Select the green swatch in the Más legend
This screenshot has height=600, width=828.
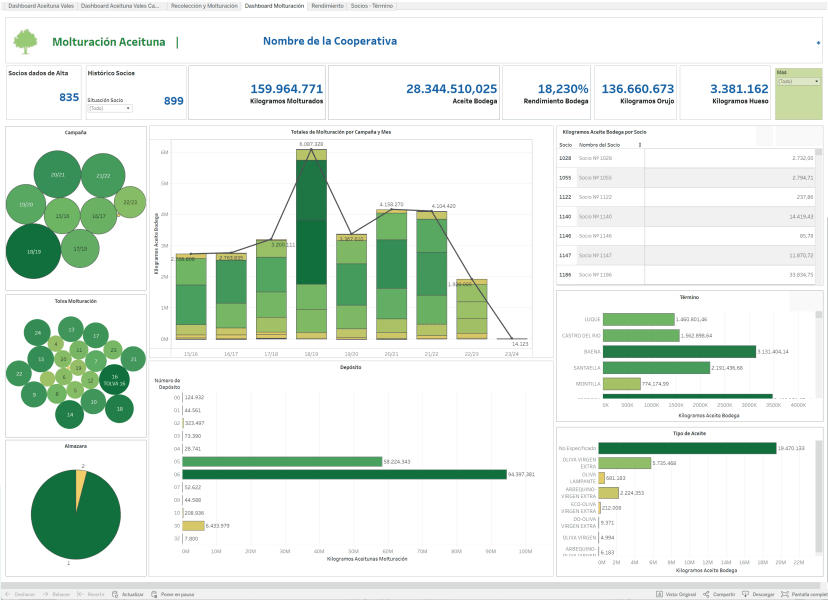pos(798,105)
